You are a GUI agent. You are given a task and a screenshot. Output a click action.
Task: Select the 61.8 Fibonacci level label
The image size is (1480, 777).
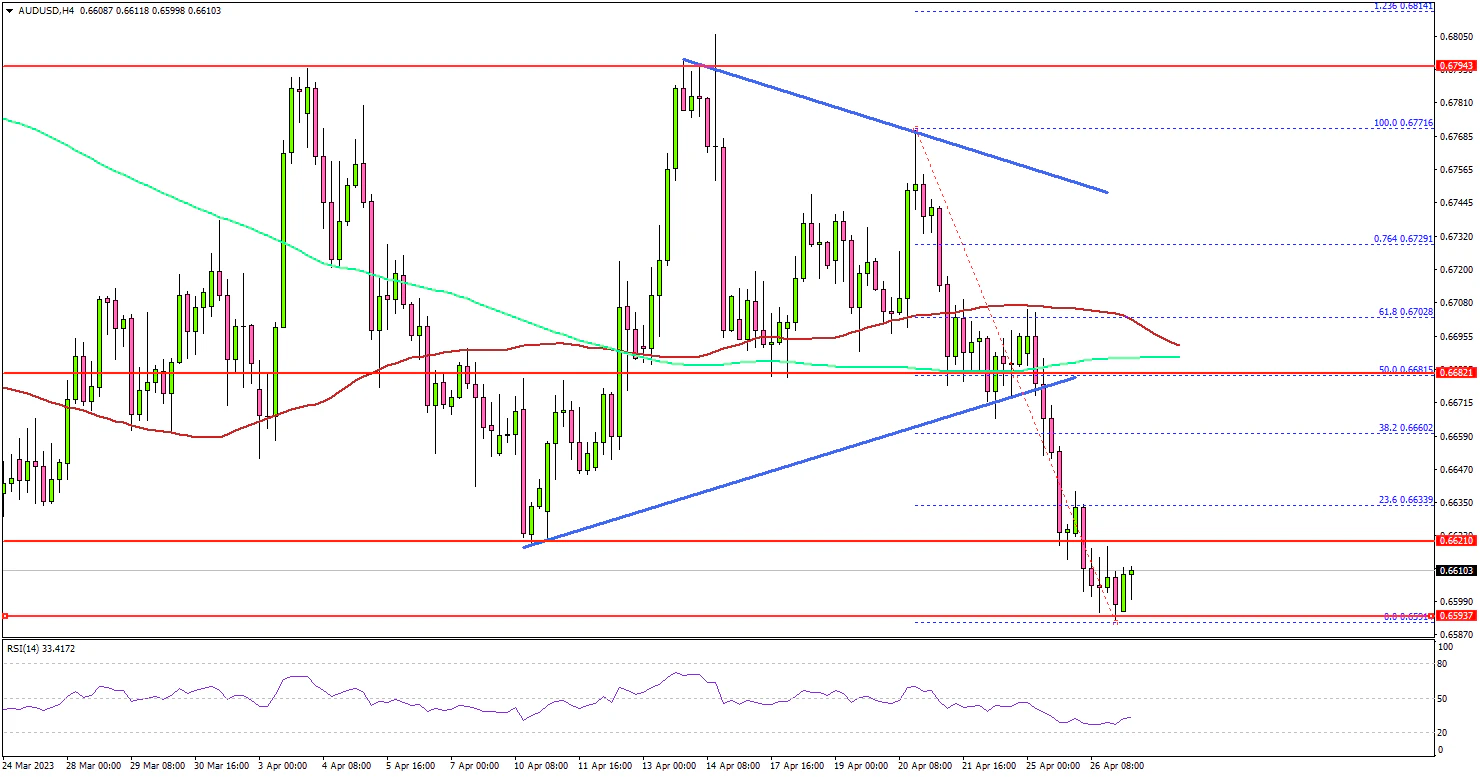pyautogui.click(x=1406, y=312)
